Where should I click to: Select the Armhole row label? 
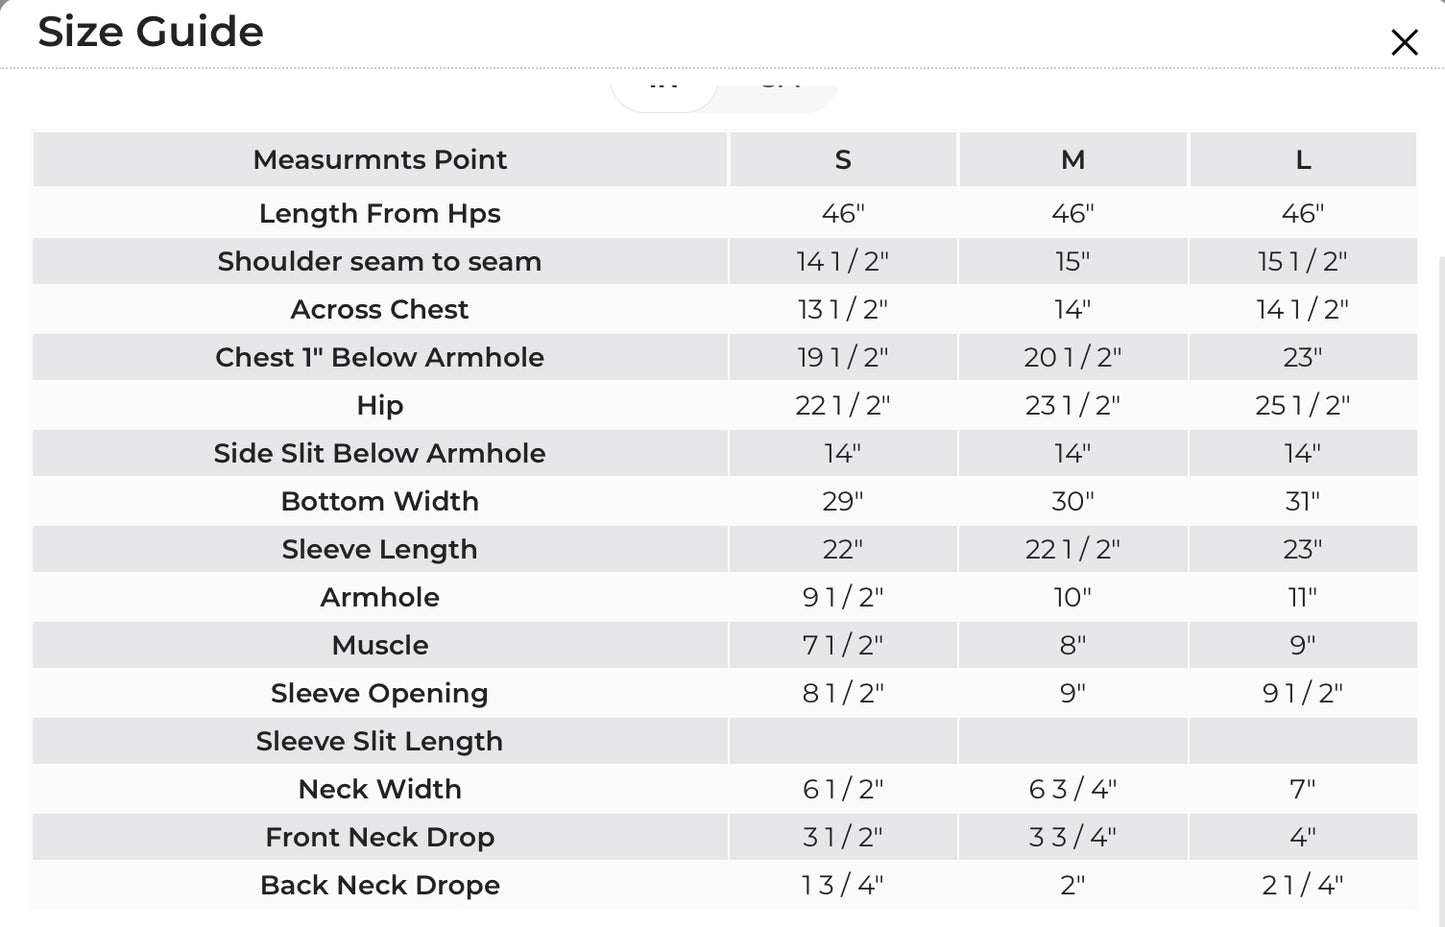380,597
